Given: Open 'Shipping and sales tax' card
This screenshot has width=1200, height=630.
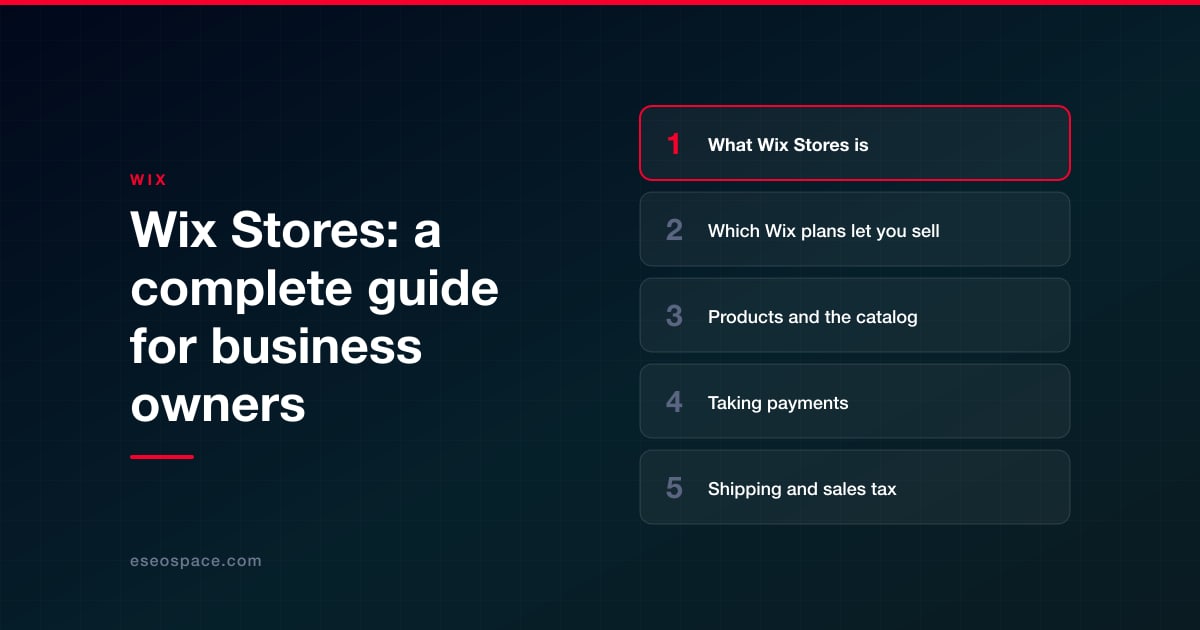Looking at the screenshot, I should coord(855,487).
